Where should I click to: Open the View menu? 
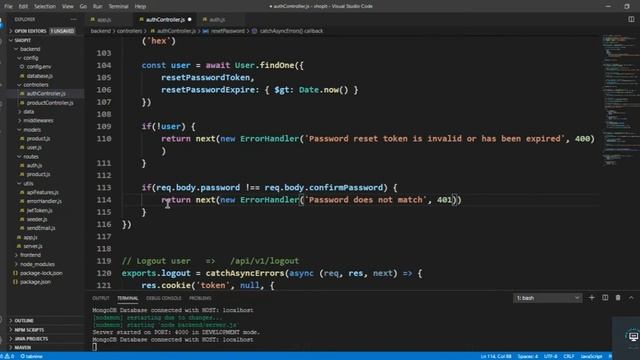point(68,6)
